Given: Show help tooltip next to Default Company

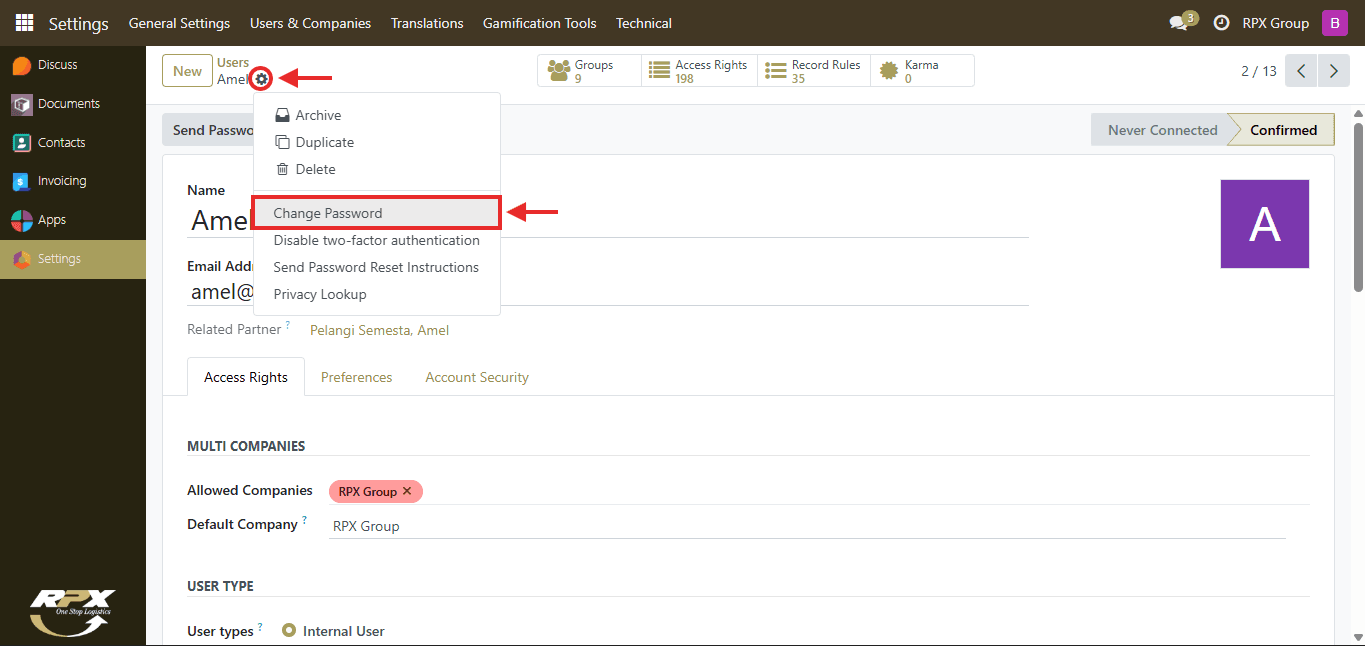Looking at the screenshot, I should pyautogui.click(x=304, y=520).
